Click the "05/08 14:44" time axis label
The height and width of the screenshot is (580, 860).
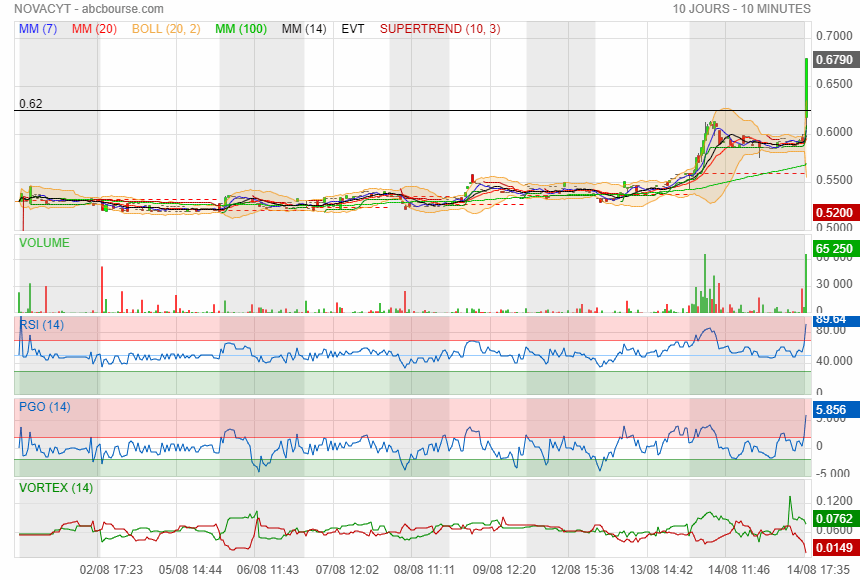[190, 570]
